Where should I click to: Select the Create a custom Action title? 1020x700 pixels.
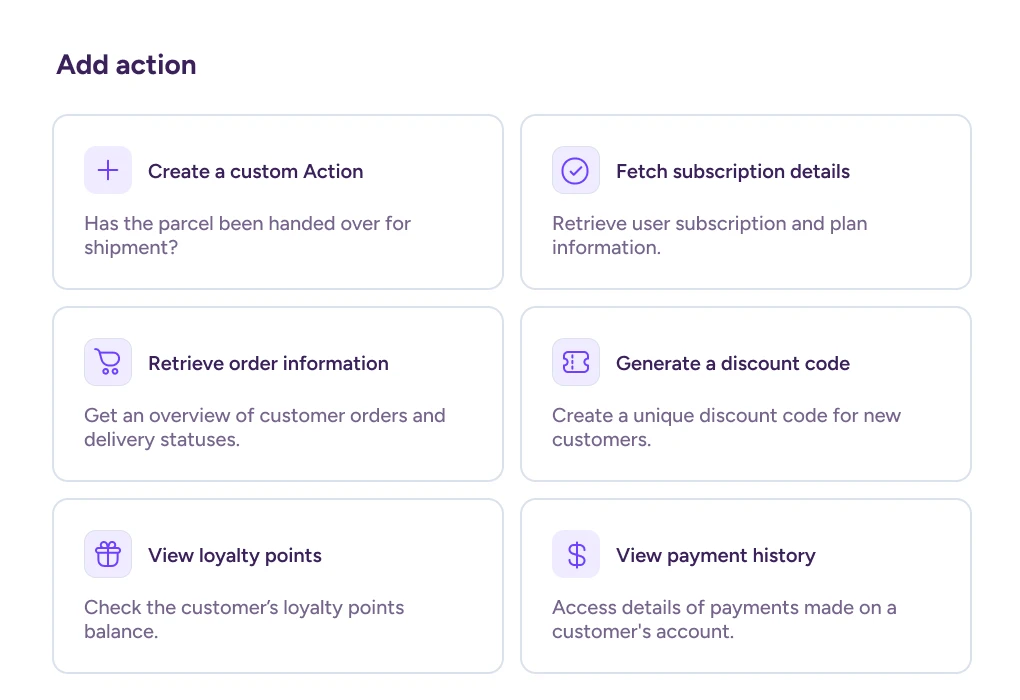pos(256,171)
